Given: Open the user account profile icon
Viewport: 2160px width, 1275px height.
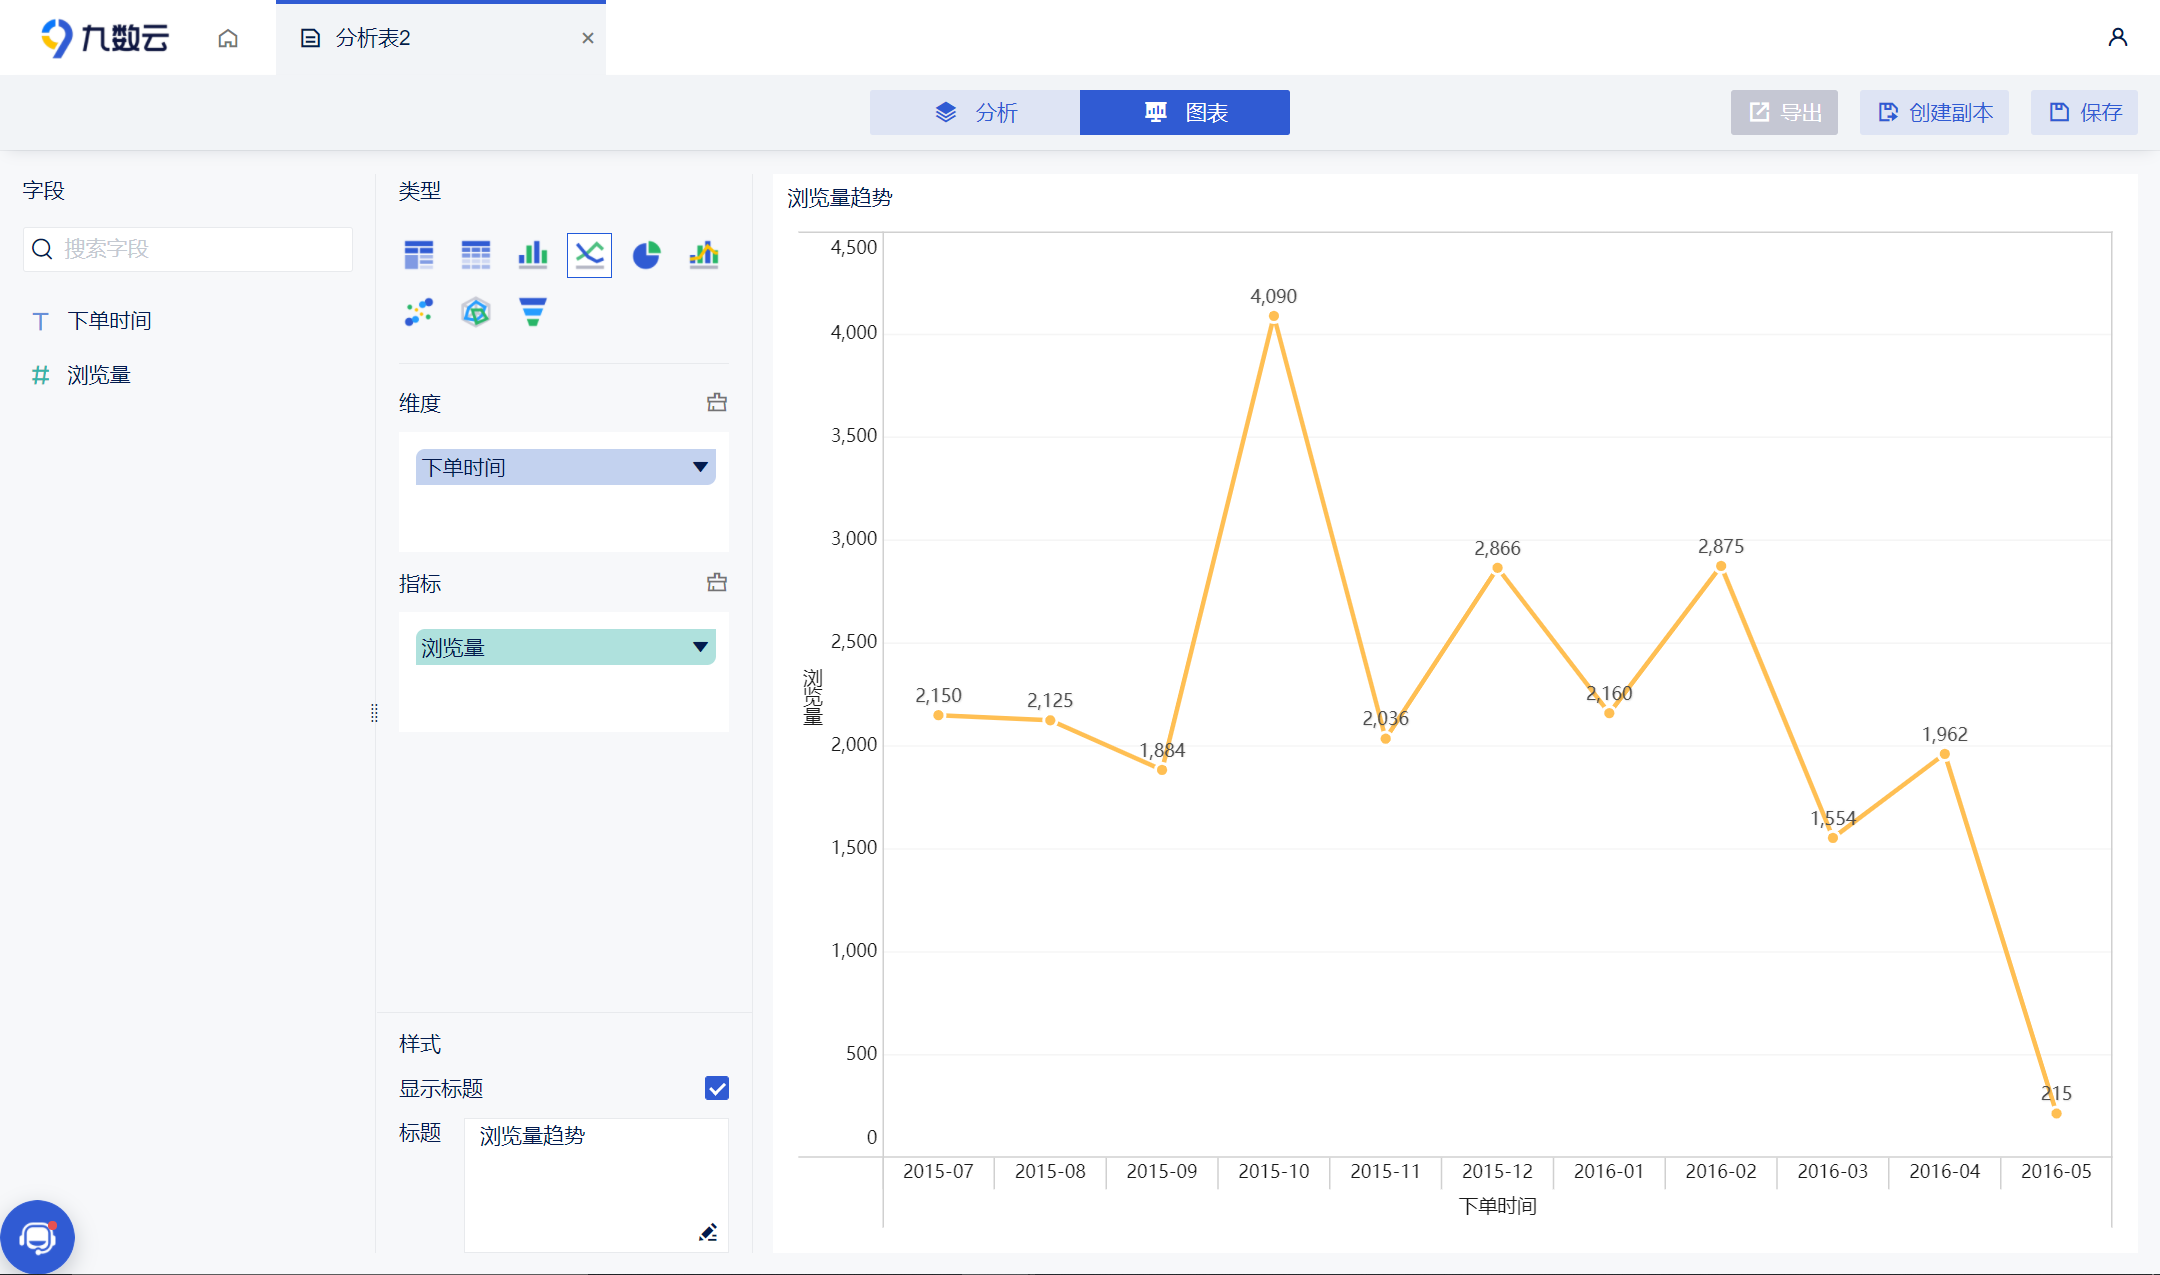Looking at the screenshot, I should [2117, 38].
